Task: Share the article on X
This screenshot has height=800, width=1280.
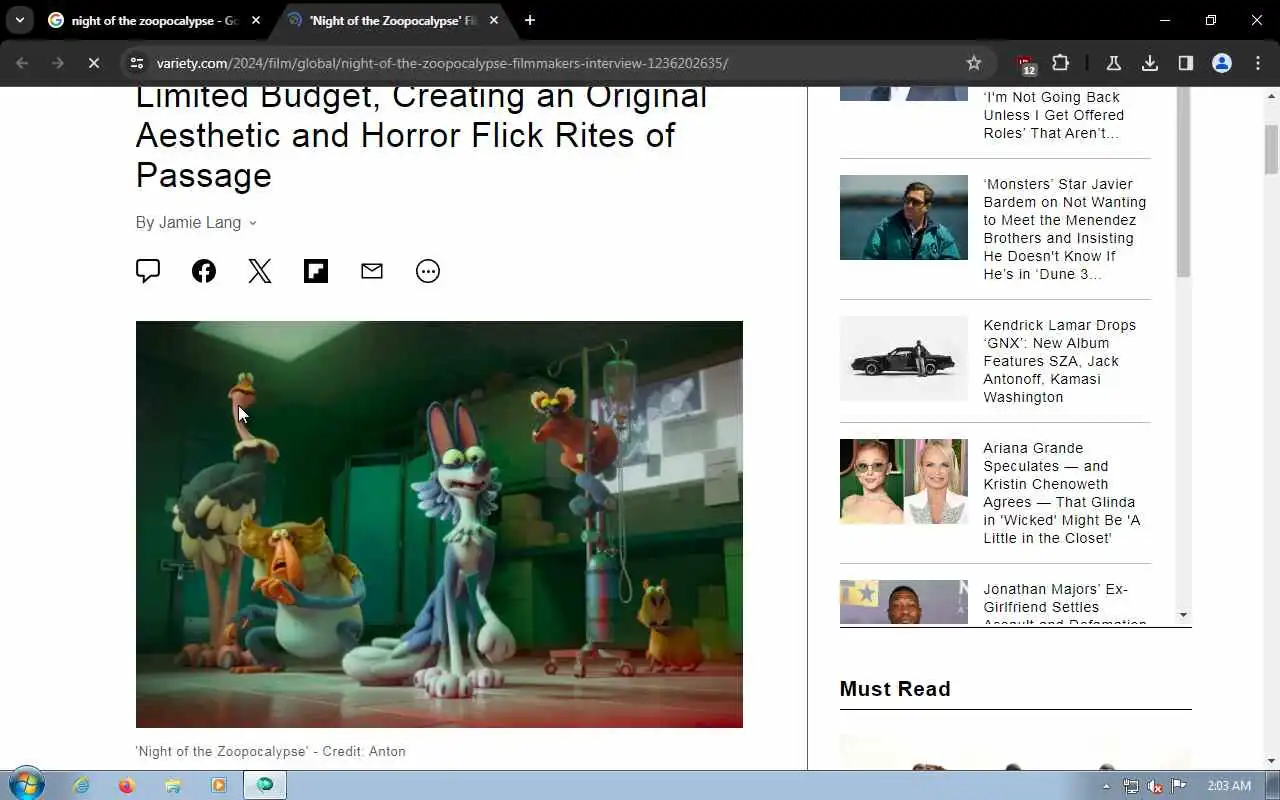Action: coord(260,271)
